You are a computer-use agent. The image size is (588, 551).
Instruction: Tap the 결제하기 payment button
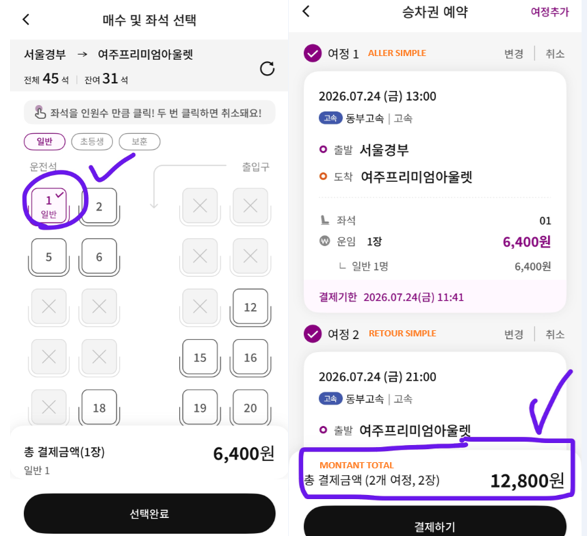point(435,522)
